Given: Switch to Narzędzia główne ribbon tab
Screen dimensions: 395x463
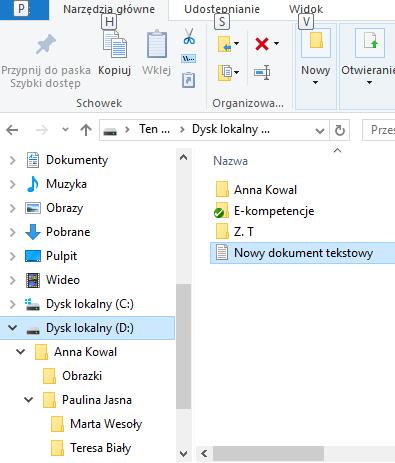Looking at the screenshot, I should 109,9.
